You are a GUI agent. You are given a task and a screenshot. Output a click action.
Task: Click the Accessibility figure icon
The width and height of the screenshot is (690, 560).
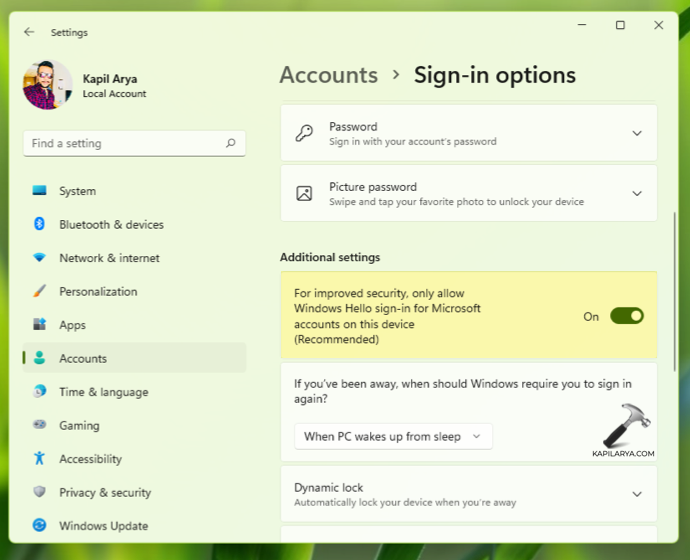tap(39, 458)
